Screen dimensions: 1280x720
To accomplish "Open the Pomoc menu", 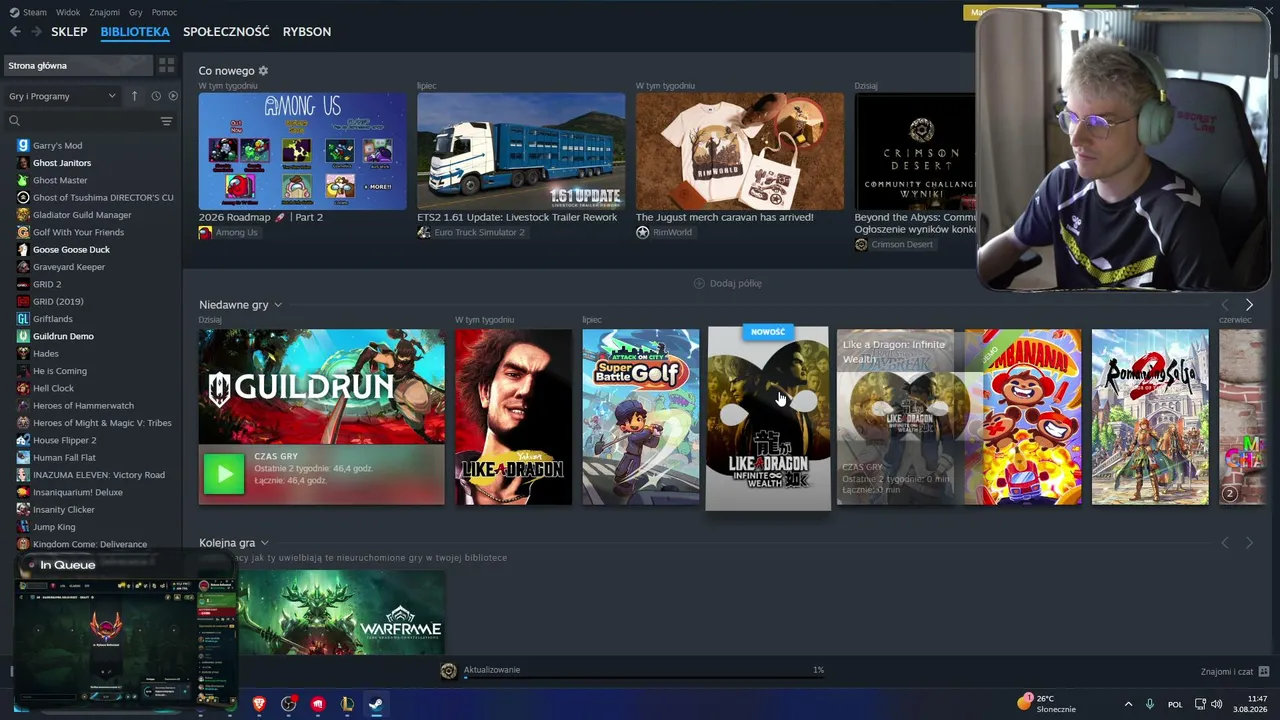I will (x=164, y=12).
